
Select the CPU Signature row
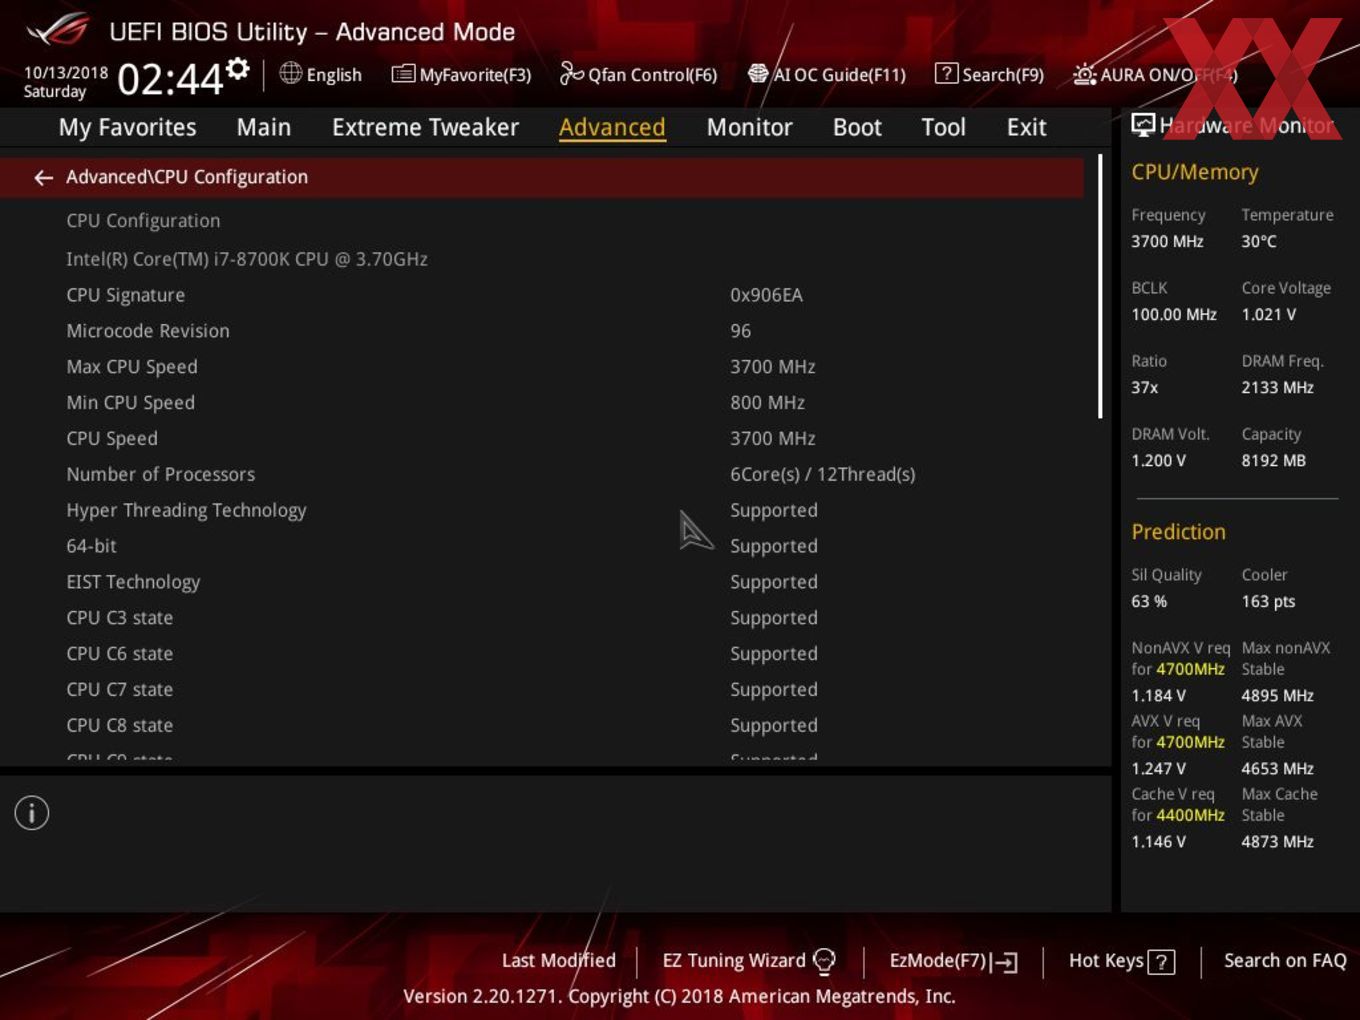(x=541, y=295)
